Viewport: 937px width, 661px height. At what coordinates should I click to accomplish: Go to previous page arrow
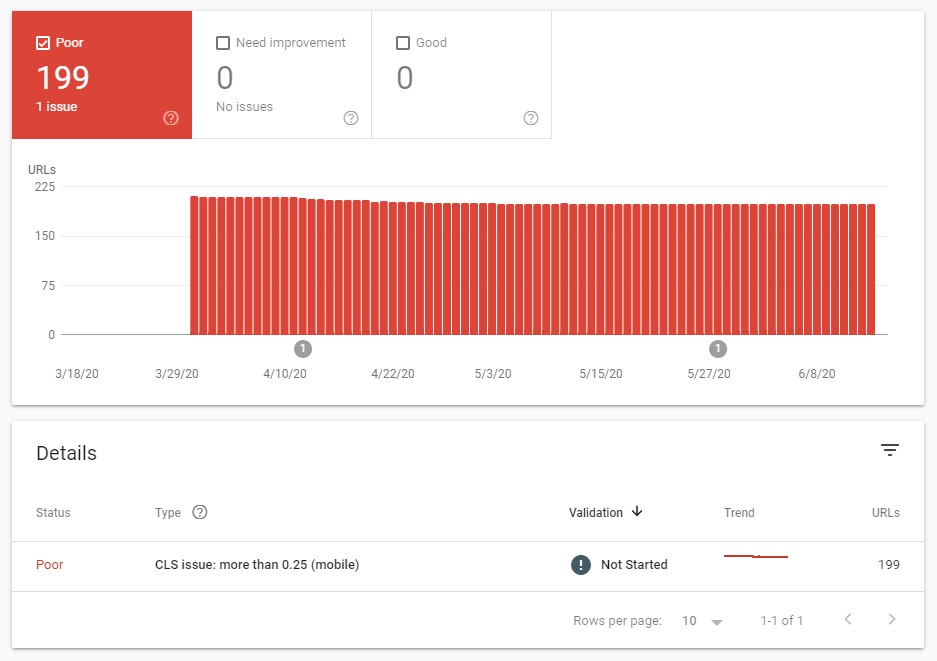[848, 620]
